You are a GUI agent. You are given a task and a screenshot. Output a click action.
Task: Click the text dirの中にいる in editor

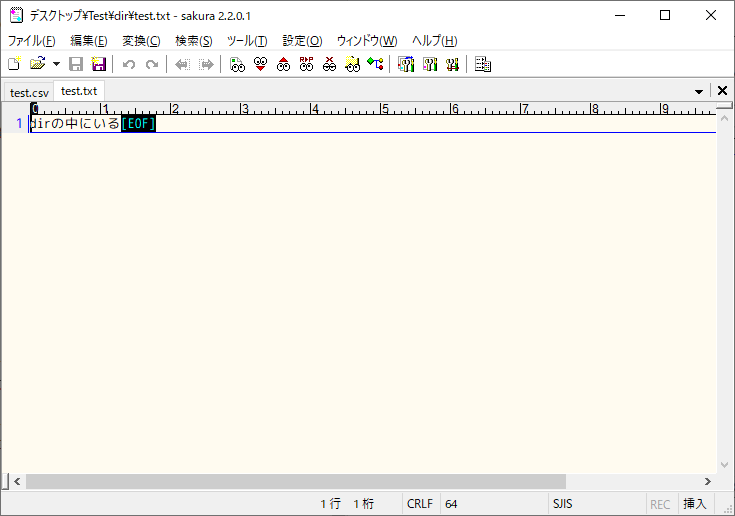coord(75,124)
